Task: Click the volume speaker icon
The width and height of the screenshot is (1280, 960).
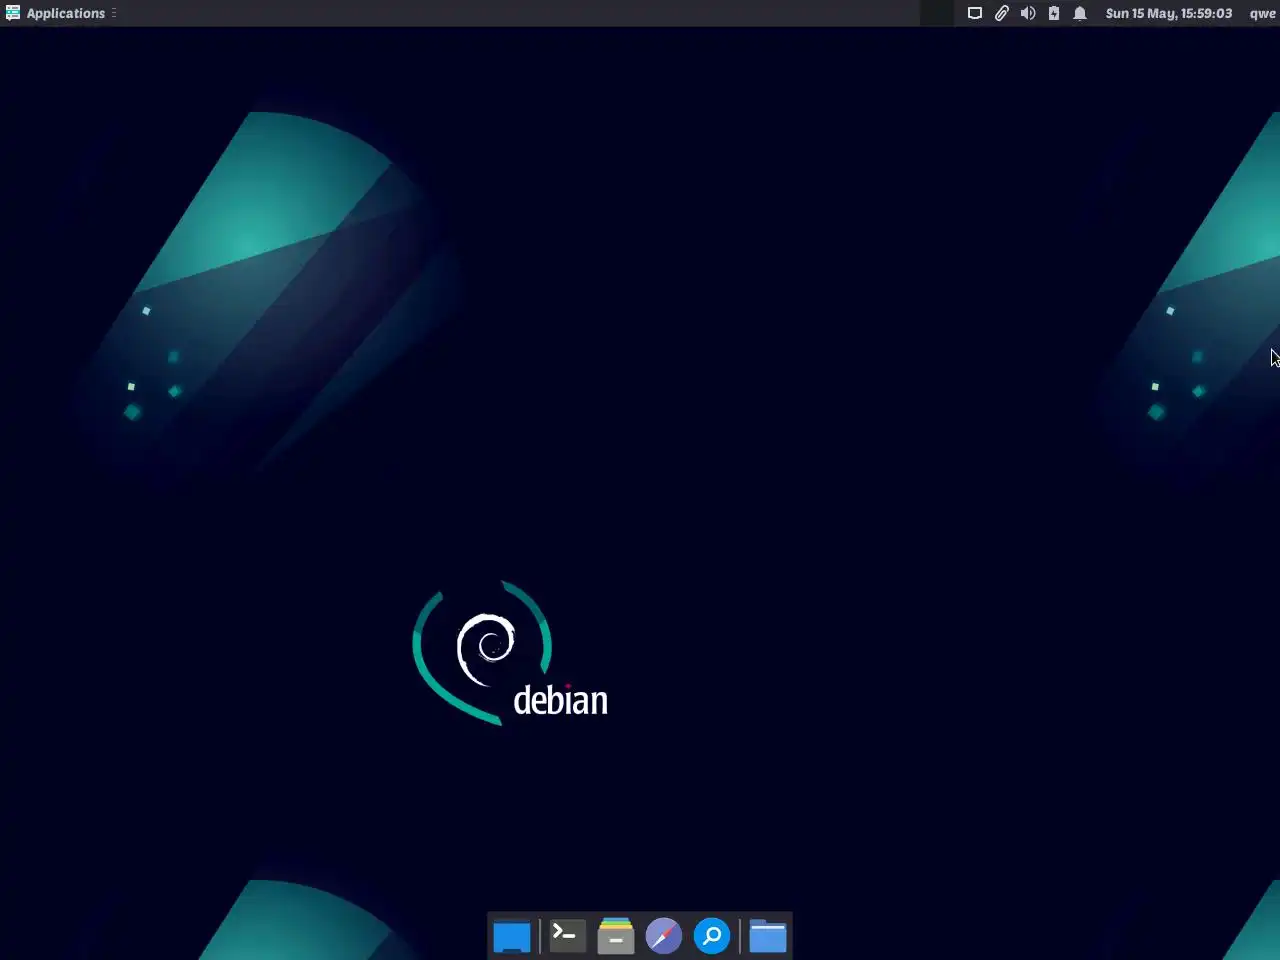Action: pyautogui.click(x=1027, y=13)
